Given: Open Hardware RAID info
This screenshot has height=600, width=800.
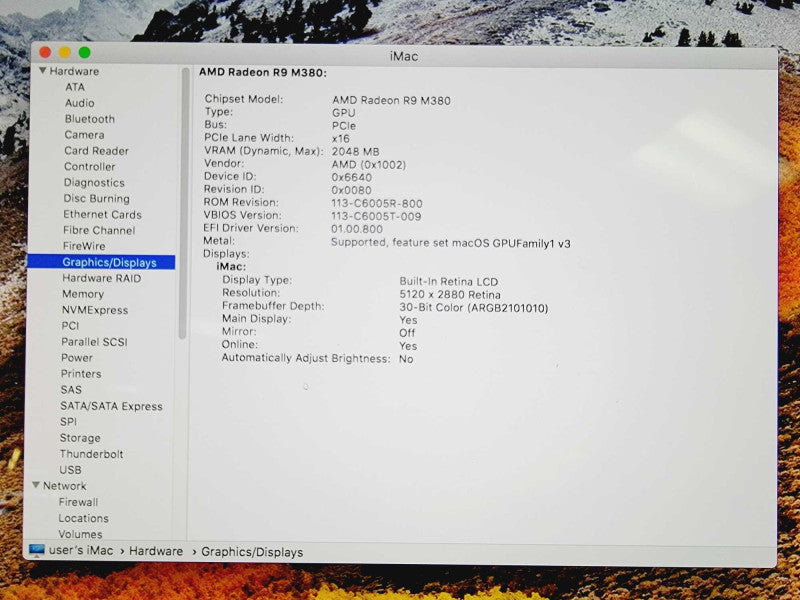Looking at the screenshot, I should coord(102,278).
